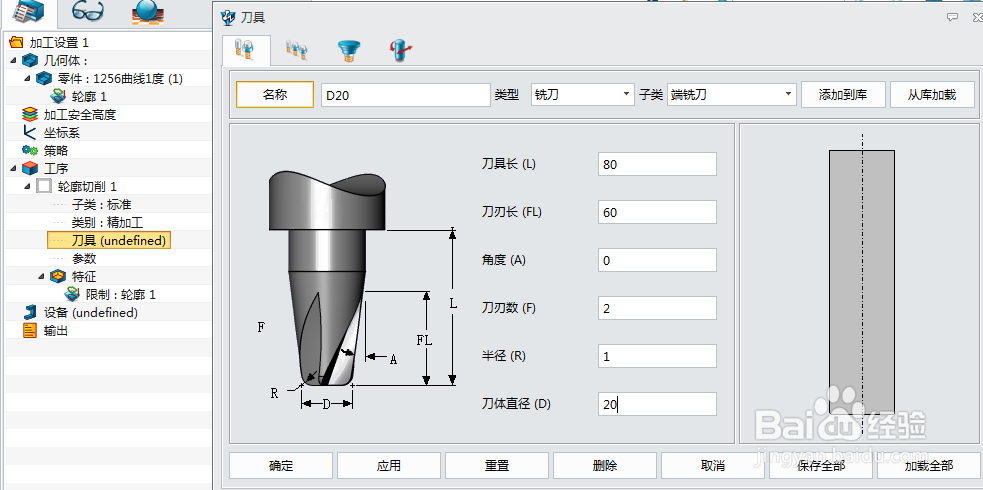Cancel the dialog with 取消
The width and height of the screenshot is (983, 490).
[x=713, y=466]
